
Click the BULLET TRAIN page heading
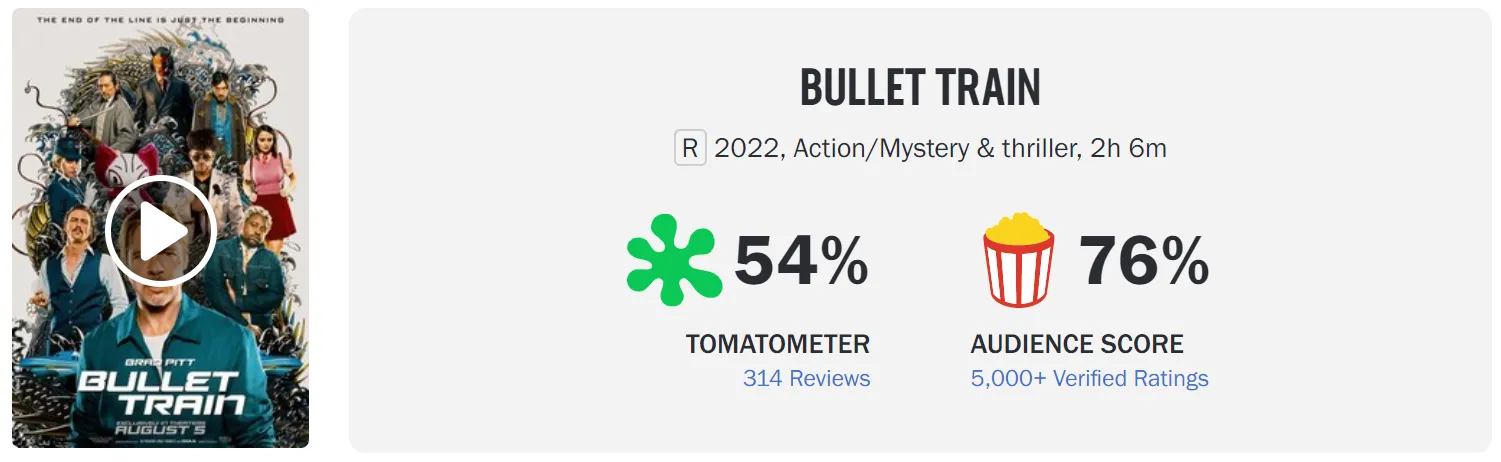coord(920,88)
